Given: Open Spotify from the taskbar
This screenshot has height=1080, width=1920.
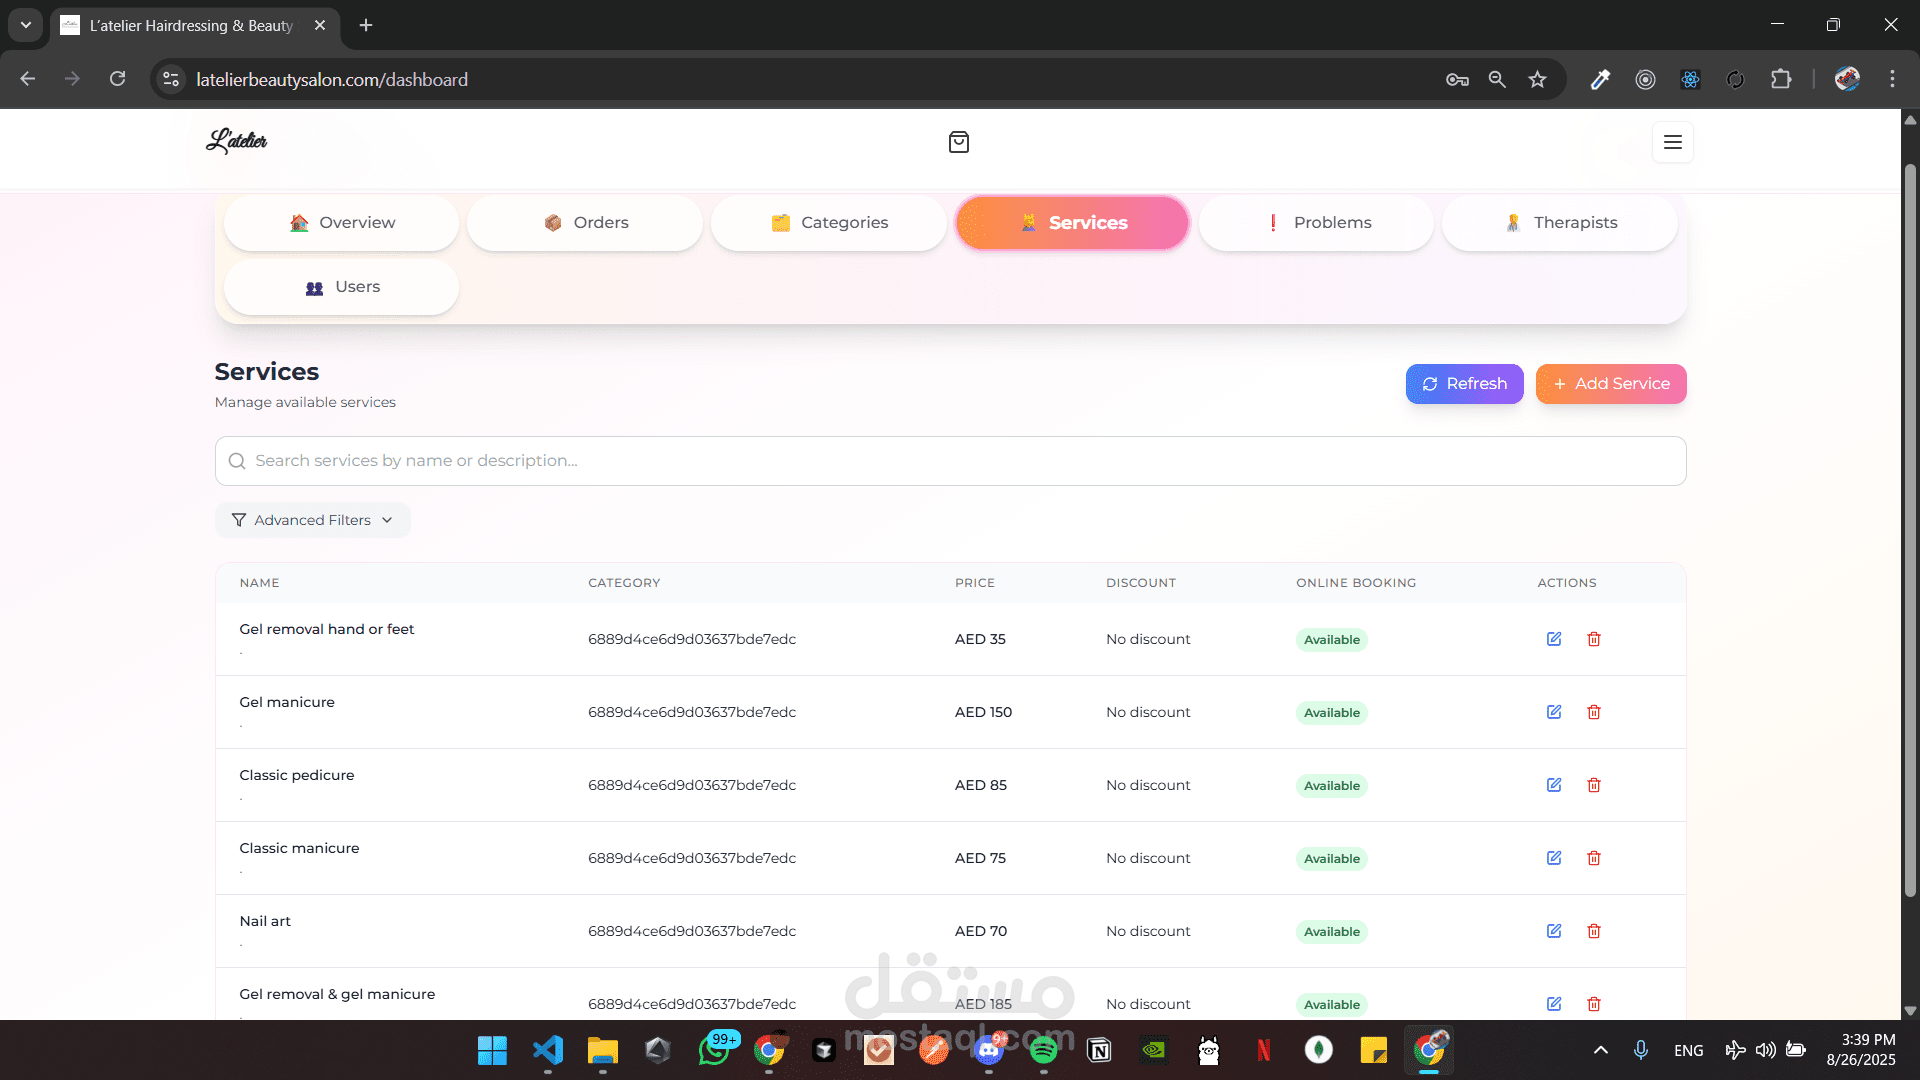Looking at the screenshot, I should click(1043, 1050).
